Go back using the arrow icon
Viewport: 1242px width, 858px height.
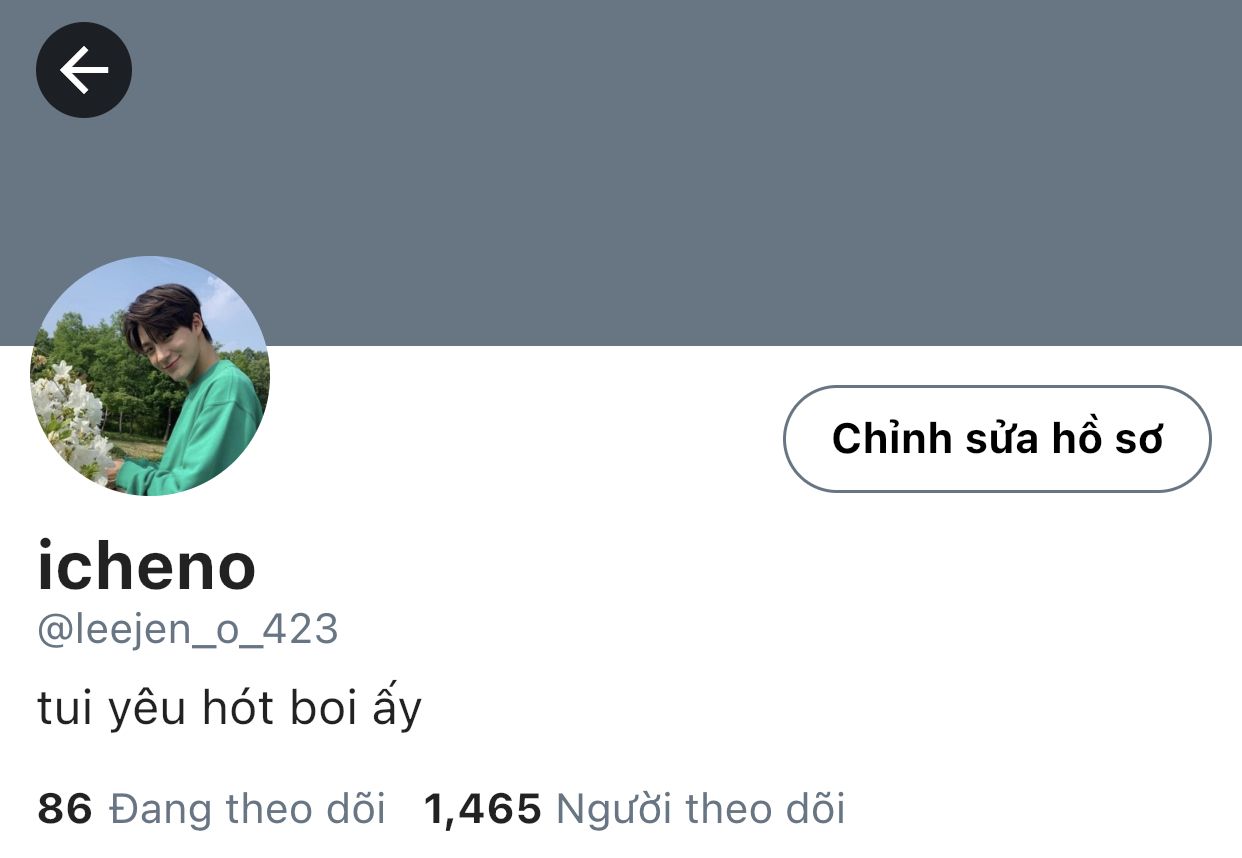pyautogui.click(x=84, y=70)
